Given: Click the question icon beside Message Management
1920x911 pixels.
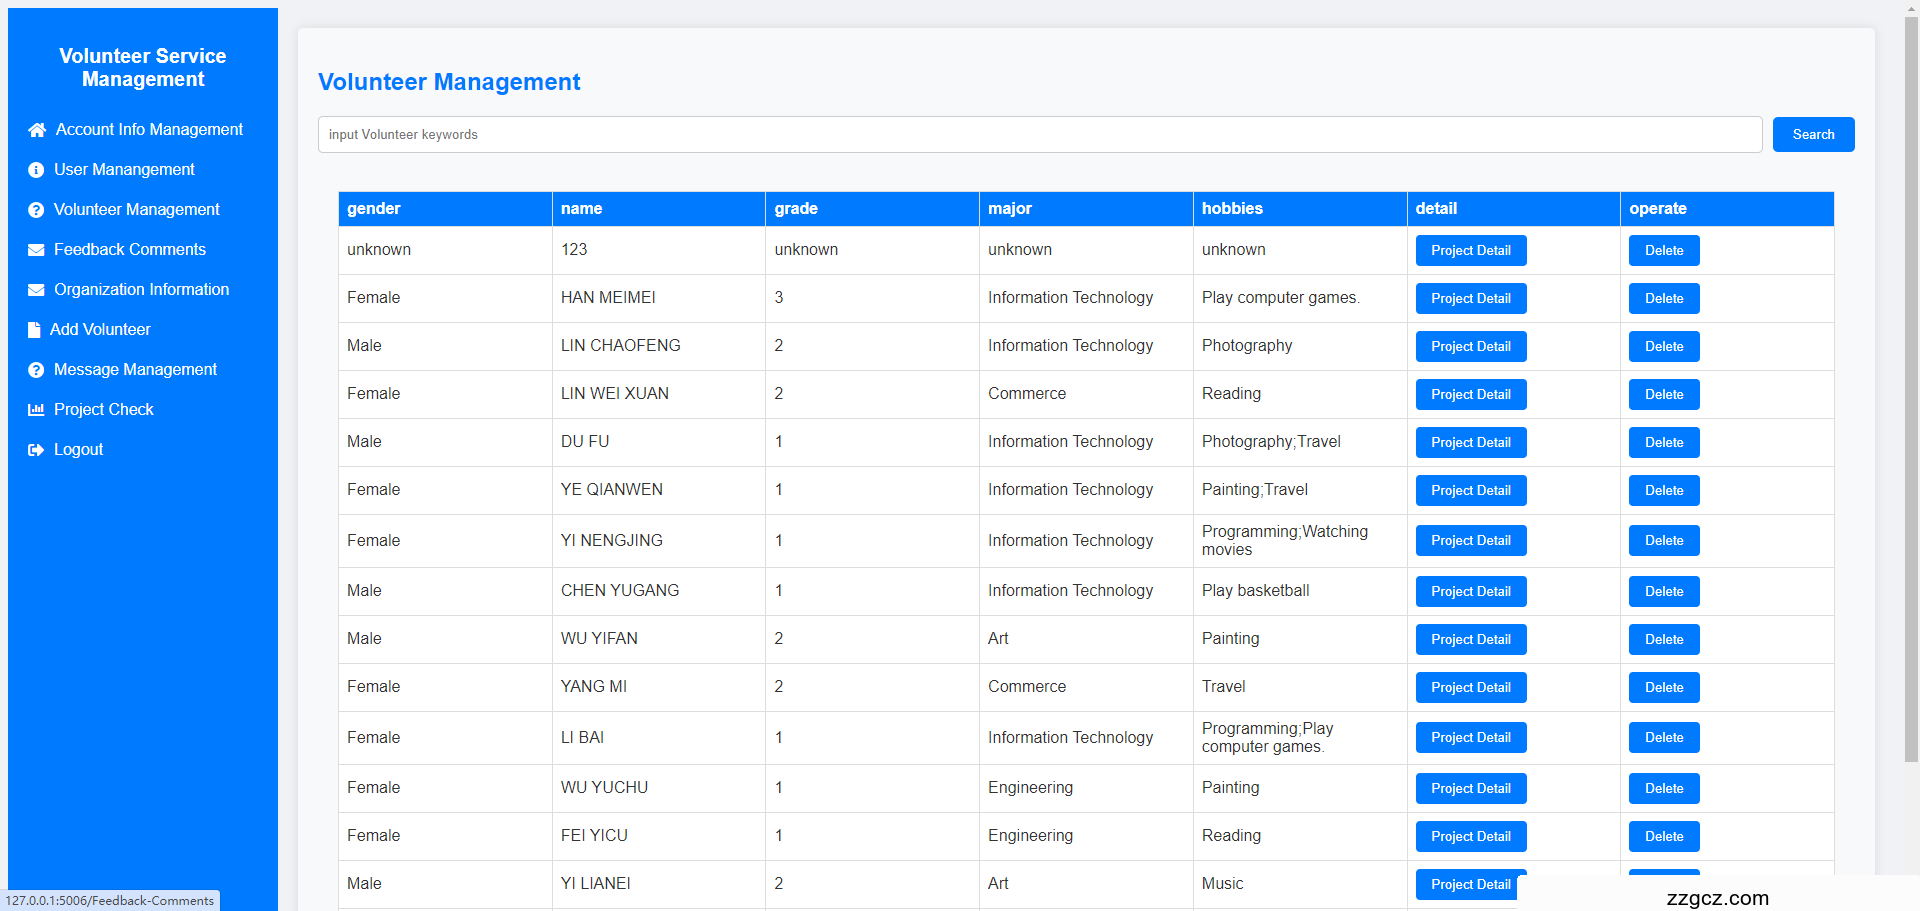Looking at the screenshot, I should click(36, 370).
